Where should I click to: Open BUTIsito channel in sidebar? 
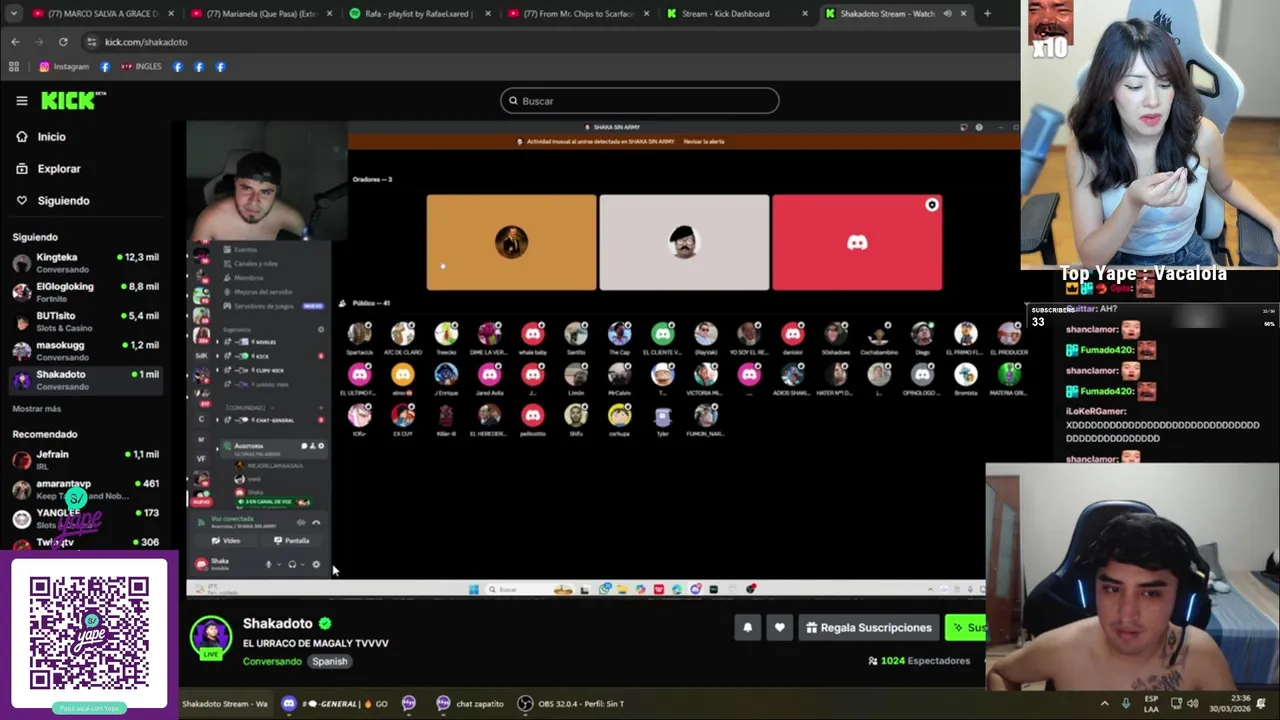click(x=85, y=321)
